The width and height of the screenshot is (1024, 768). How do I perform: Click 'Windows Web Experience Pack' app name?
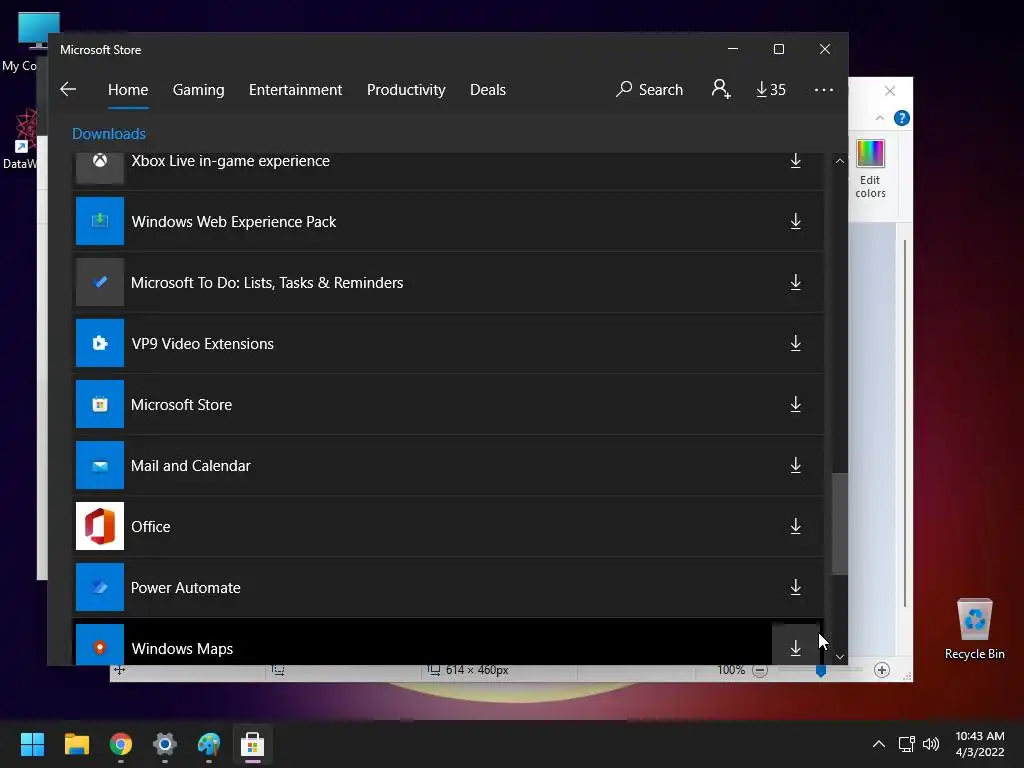(x=234, y=222)
